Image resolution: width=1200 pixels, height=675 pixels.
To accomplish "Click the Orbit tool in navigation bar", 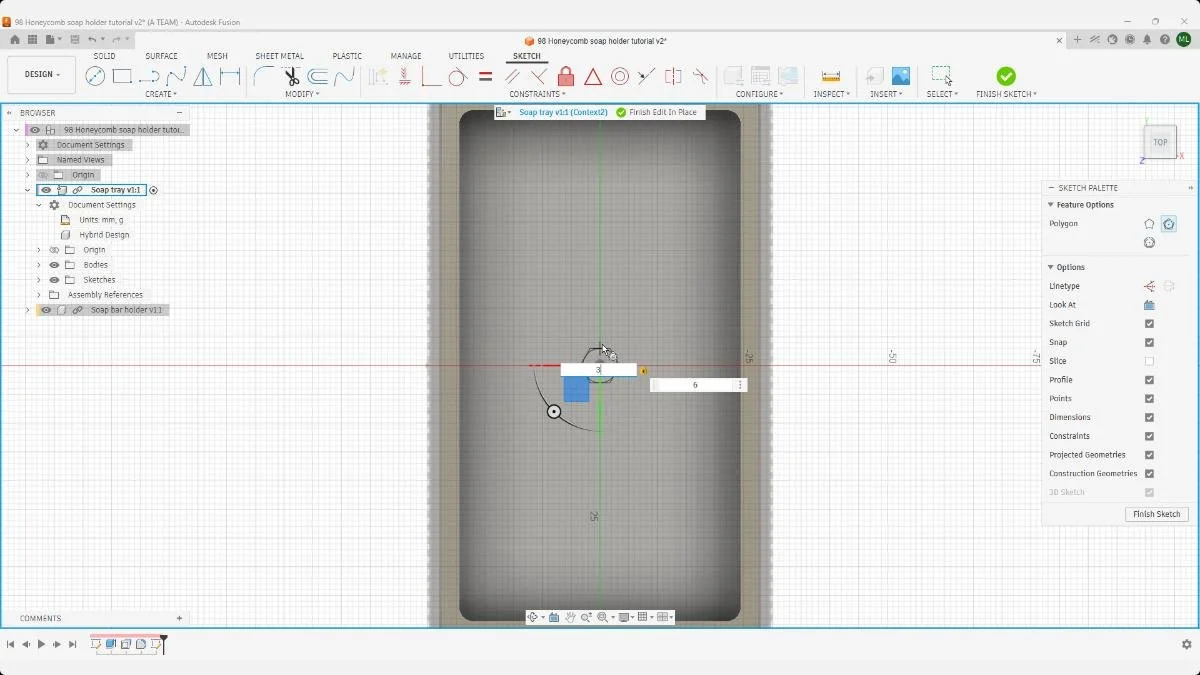I will 533,617.
